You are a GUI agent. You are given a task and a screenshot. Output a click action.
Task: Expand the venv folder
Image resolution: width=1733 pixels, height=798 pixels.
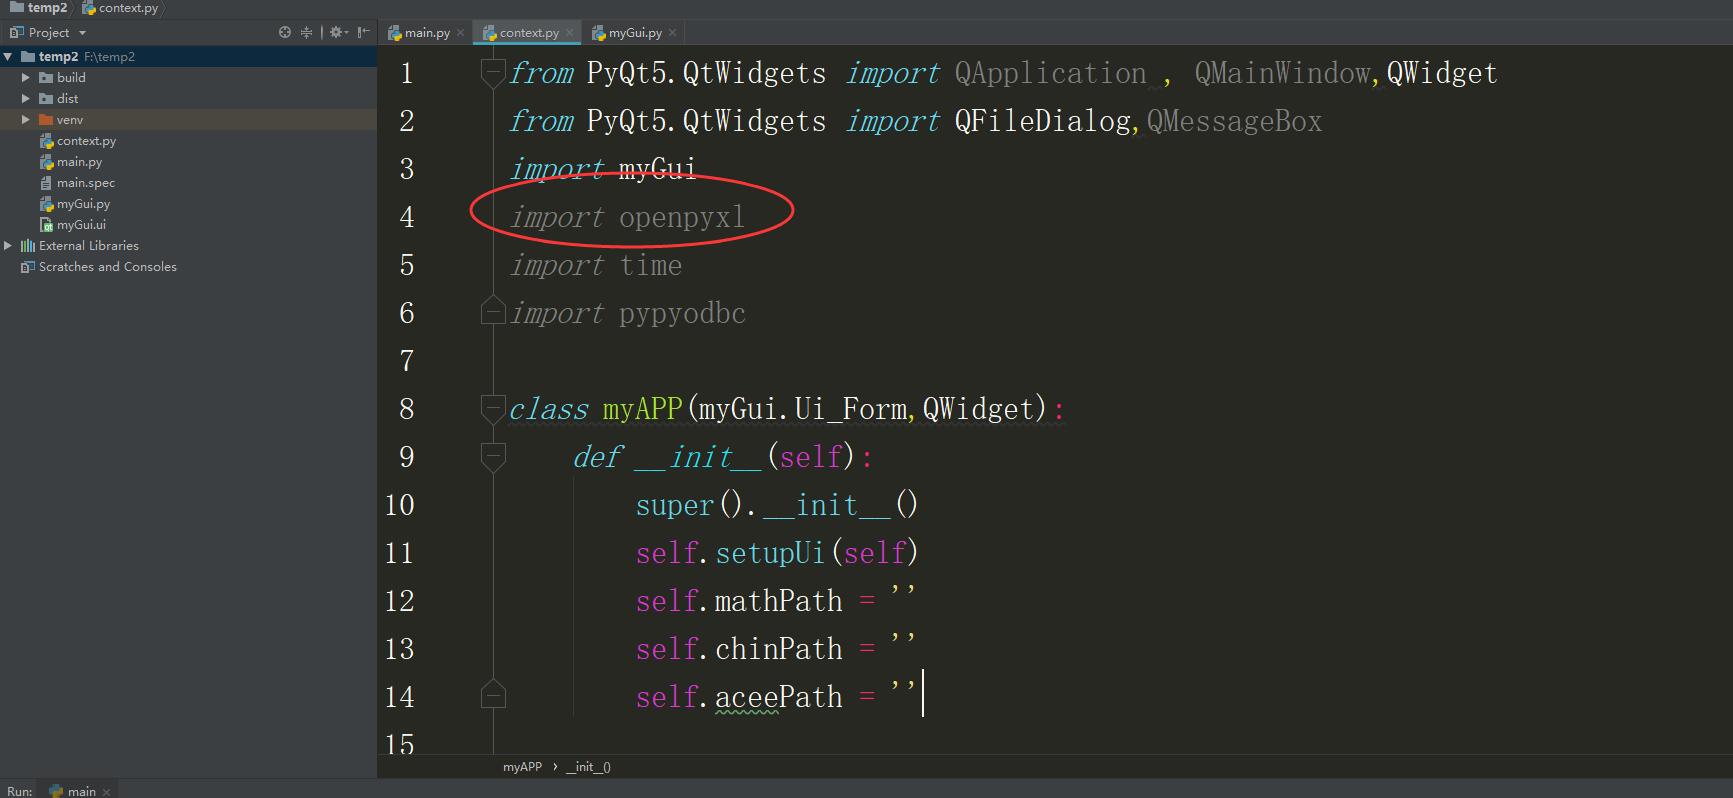(26, 119)
